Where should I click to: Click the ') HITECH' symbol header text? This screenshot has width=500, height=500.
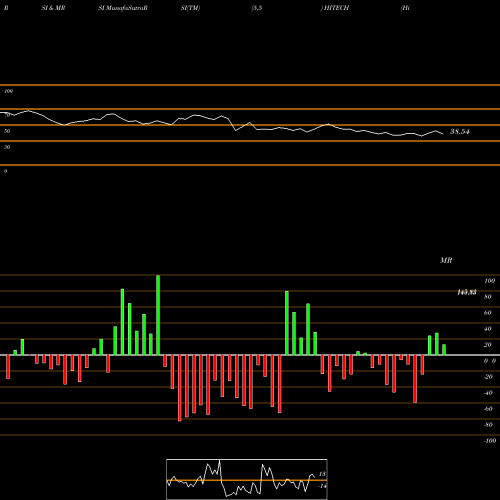point(335,8)
